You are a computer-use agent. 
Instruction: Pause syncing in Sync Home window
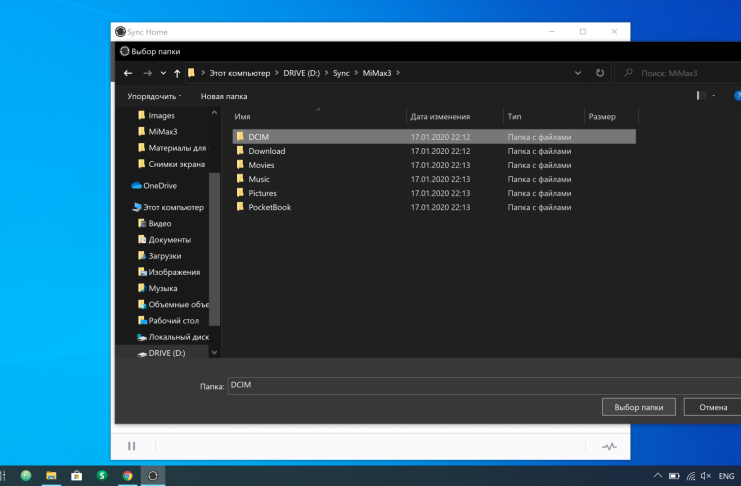pos(131,446)
